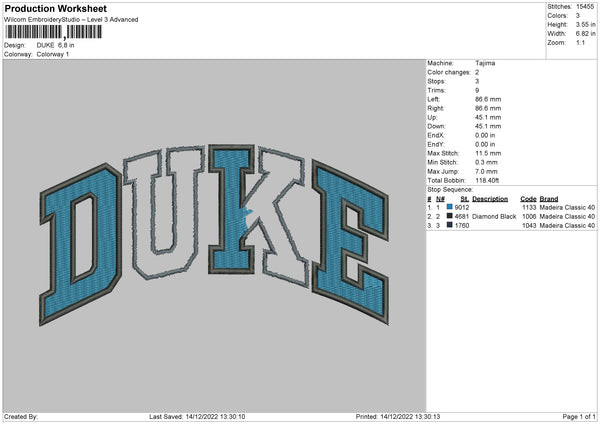Select the Total Bobbin value 118.40ft
The image size is (600, 424).
coord(487,180)
